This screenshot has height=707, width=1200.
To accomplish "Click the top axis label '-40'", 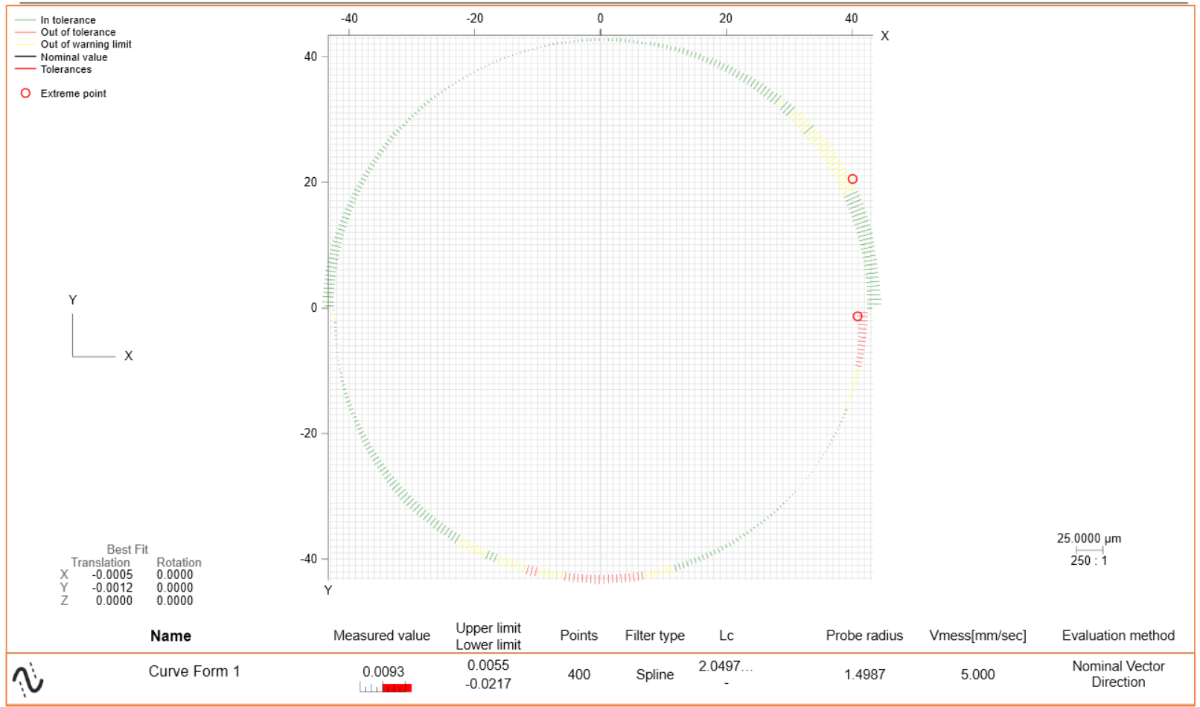I will coord(349,18).
